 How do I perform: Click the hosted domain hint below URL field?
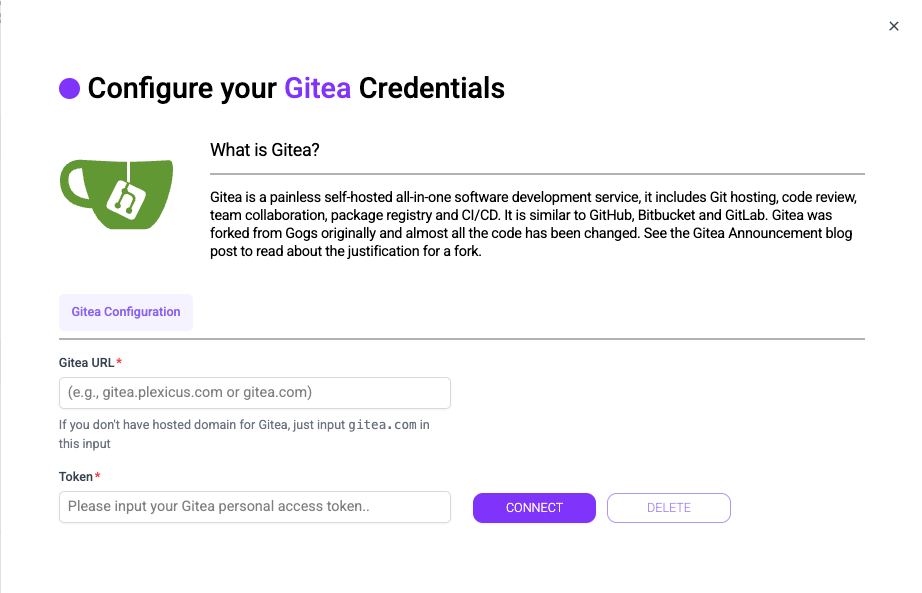point(200,425)
